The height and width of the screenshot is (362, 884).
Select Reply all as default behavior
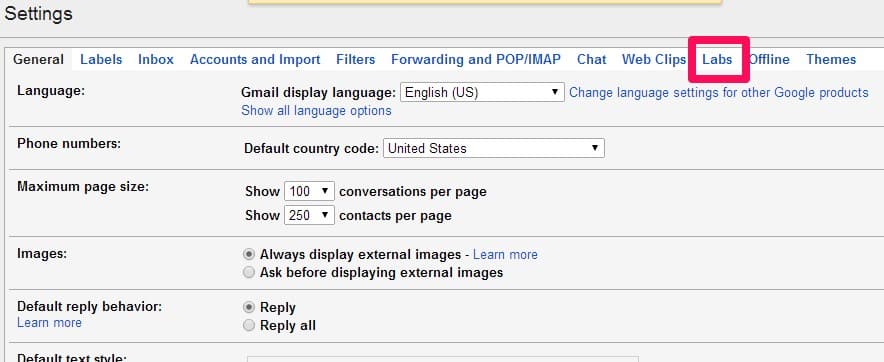coord(249,325)
